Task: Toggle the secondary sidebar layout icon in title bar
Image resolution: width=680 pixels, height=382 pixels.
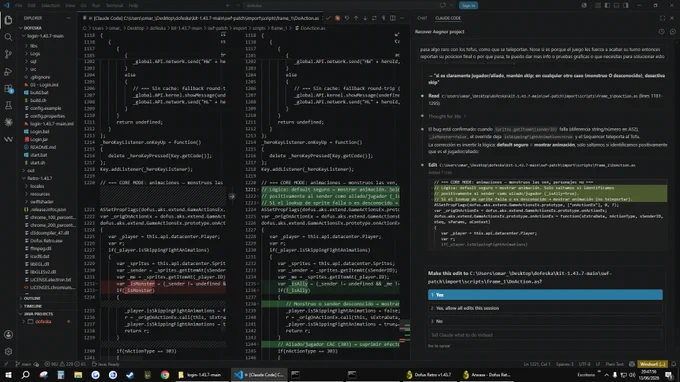Action: [626, 6]
